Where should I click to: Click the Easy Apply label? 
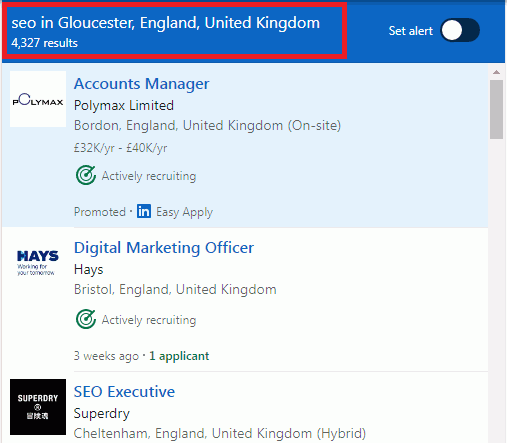185,212
